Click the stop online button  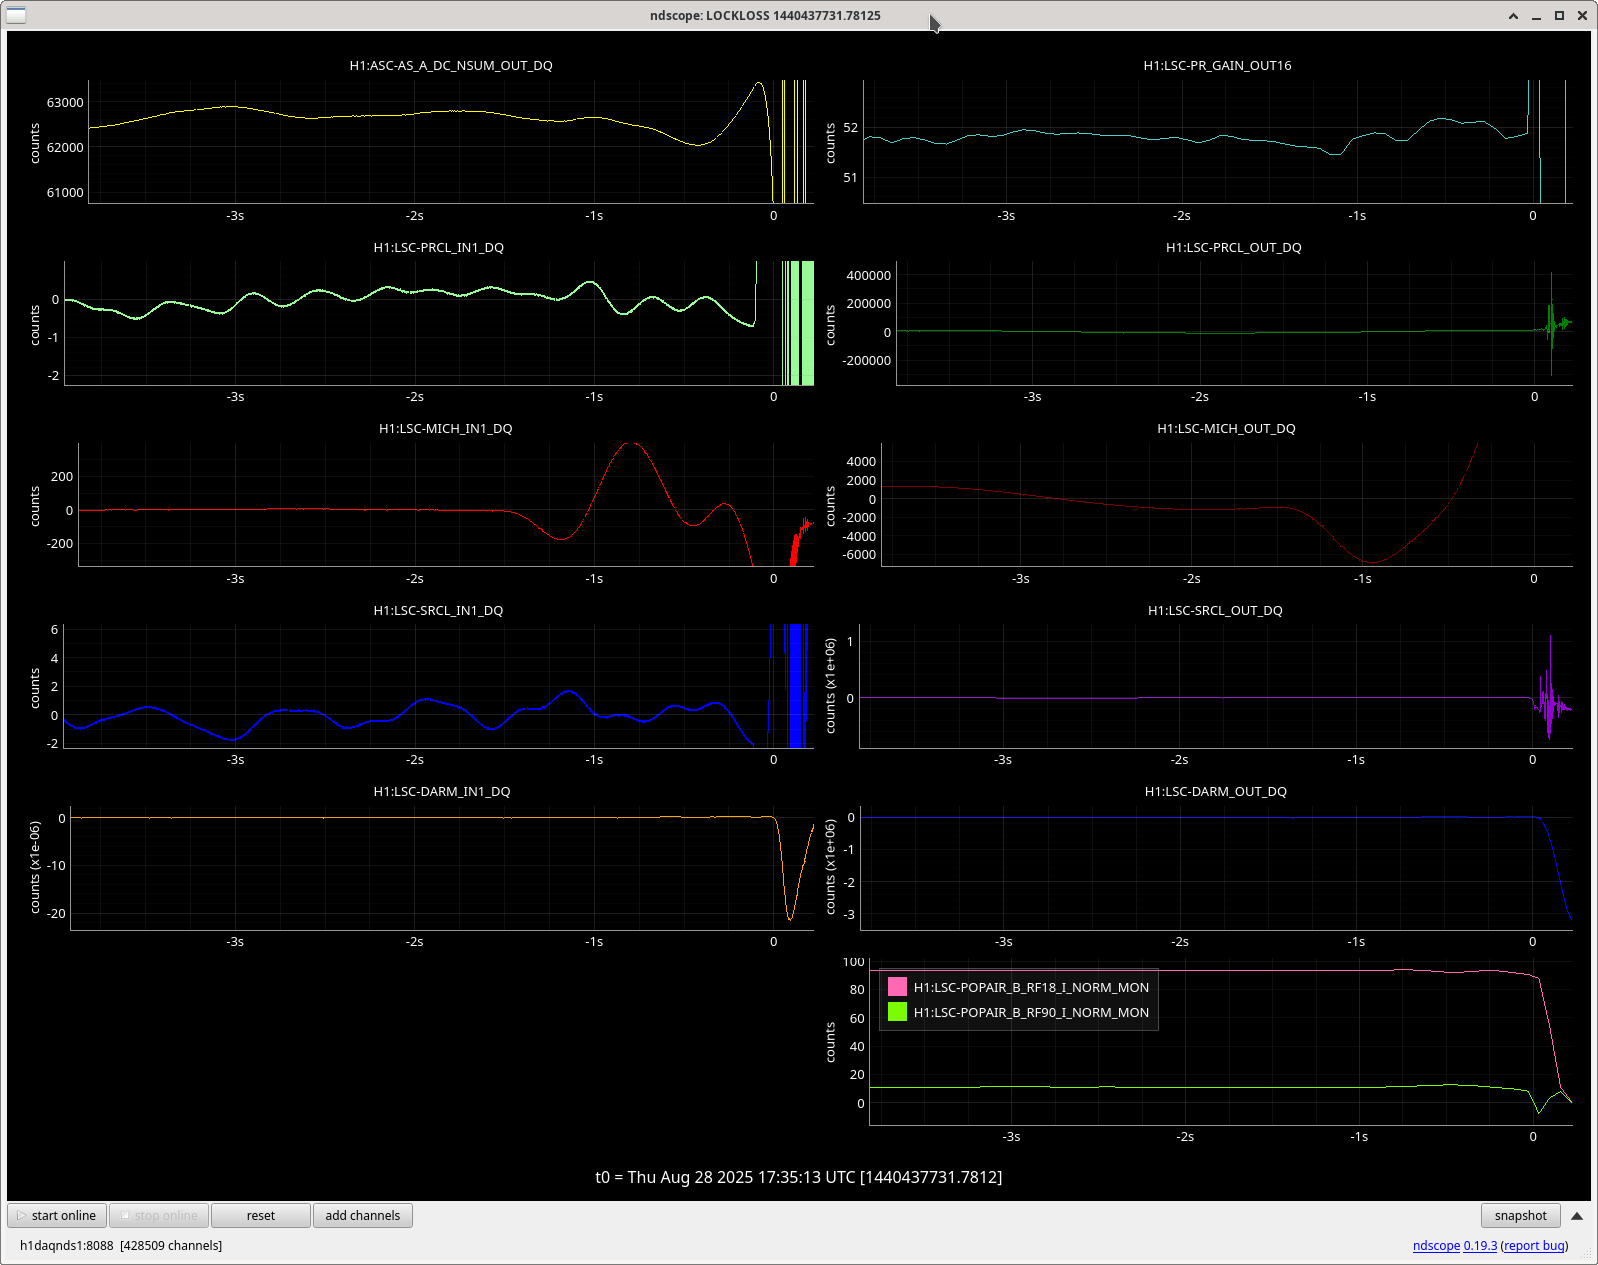(159, 1215)
